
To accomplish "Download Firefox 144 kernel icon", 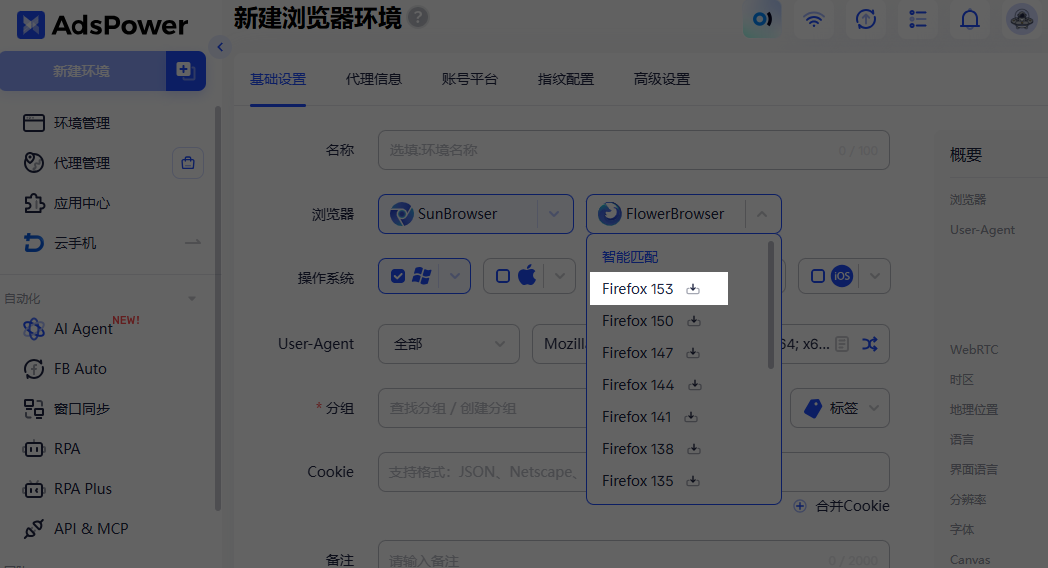I will click(695, 385).
